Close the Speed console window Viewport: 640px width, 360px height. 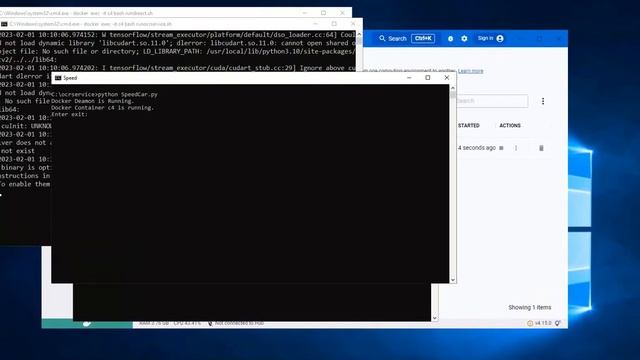[x=447, y=78]
